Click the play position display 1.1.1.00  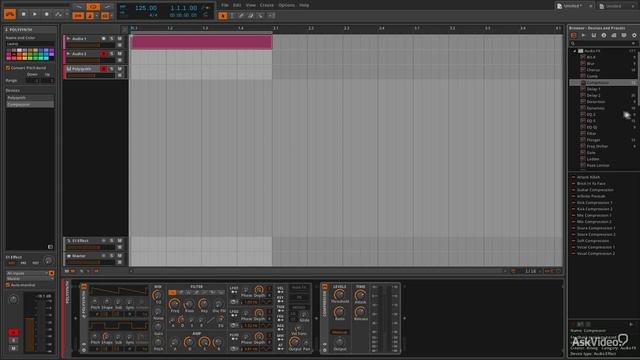184,8
